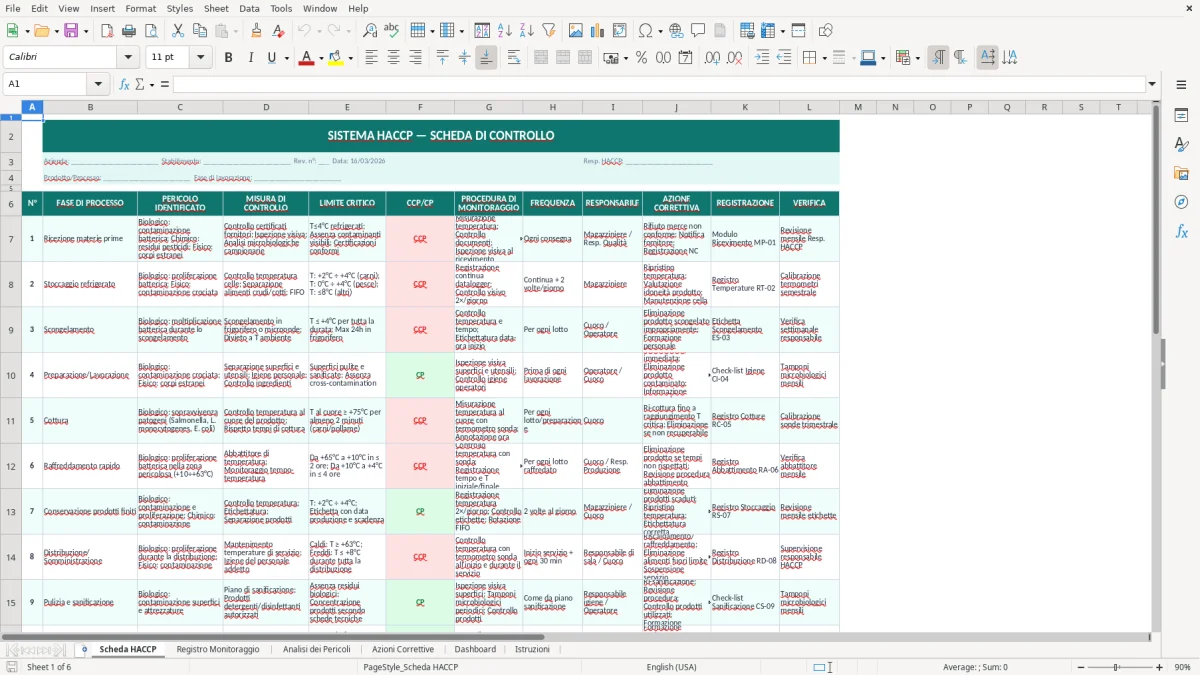1200x675 pixels.
Task: Open background color dropdown arrow
Action: pyautogui.click(x=350, y=58)
